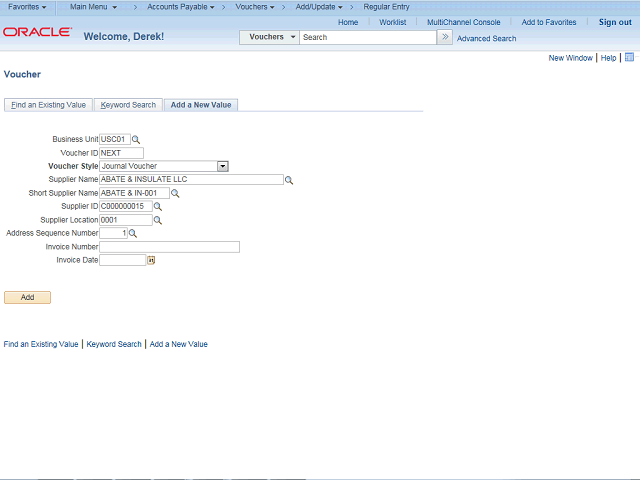640x480 pixels.
Task: Focus the header Search input box
Action: click(x=368, y=37)
